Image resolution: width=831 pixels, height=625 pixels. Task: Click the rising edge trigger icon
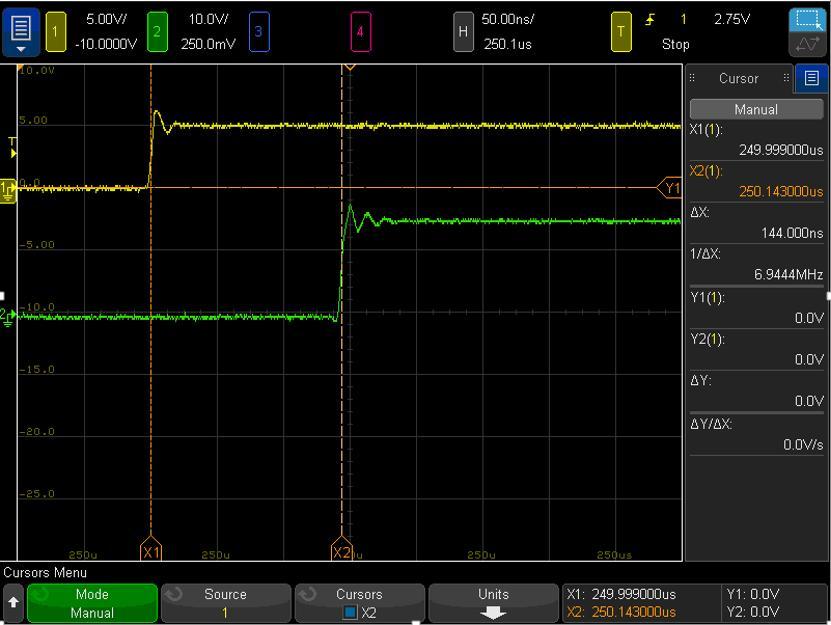coord(650,20)
